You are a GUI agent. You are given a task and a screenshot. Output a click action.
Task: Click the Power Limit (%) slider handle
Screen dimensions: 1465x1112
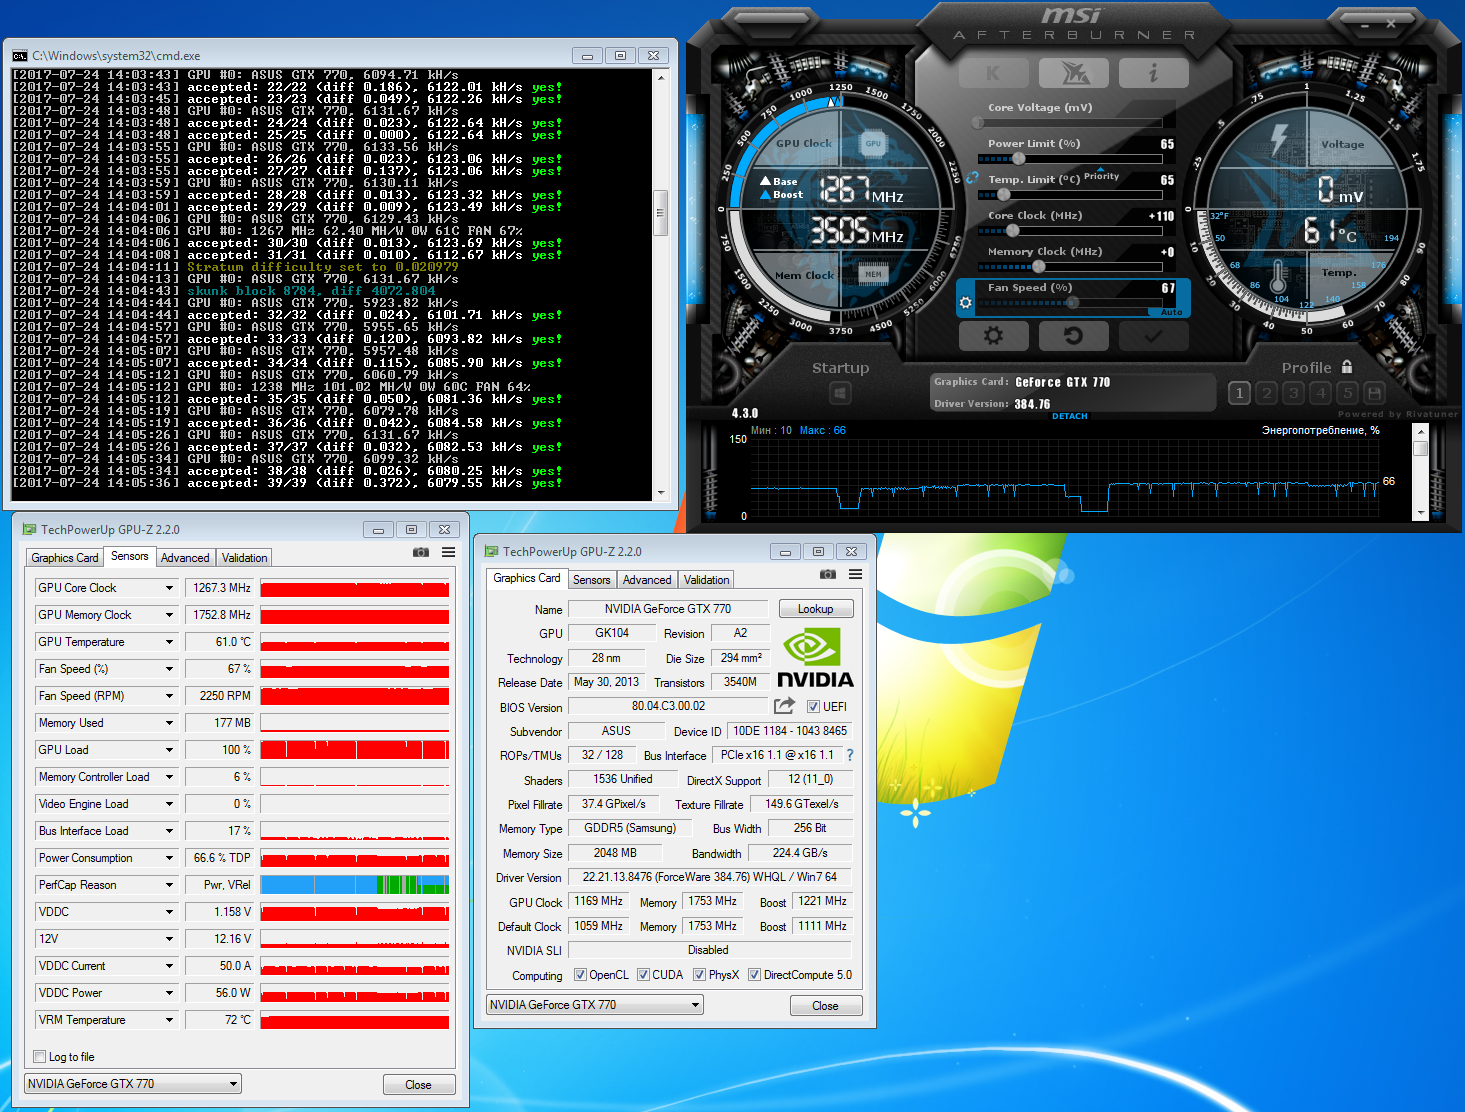tap(1018, 159)
